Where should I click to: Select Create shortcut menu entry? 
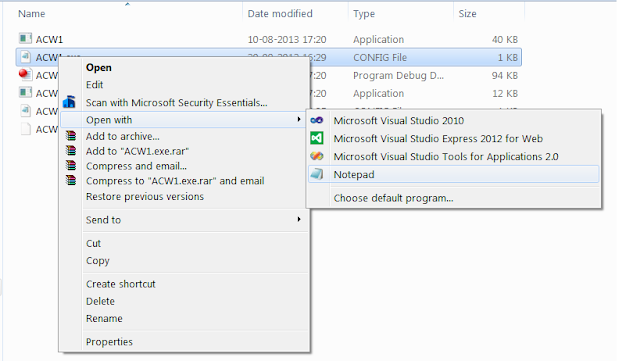click(x=121, y=284)
